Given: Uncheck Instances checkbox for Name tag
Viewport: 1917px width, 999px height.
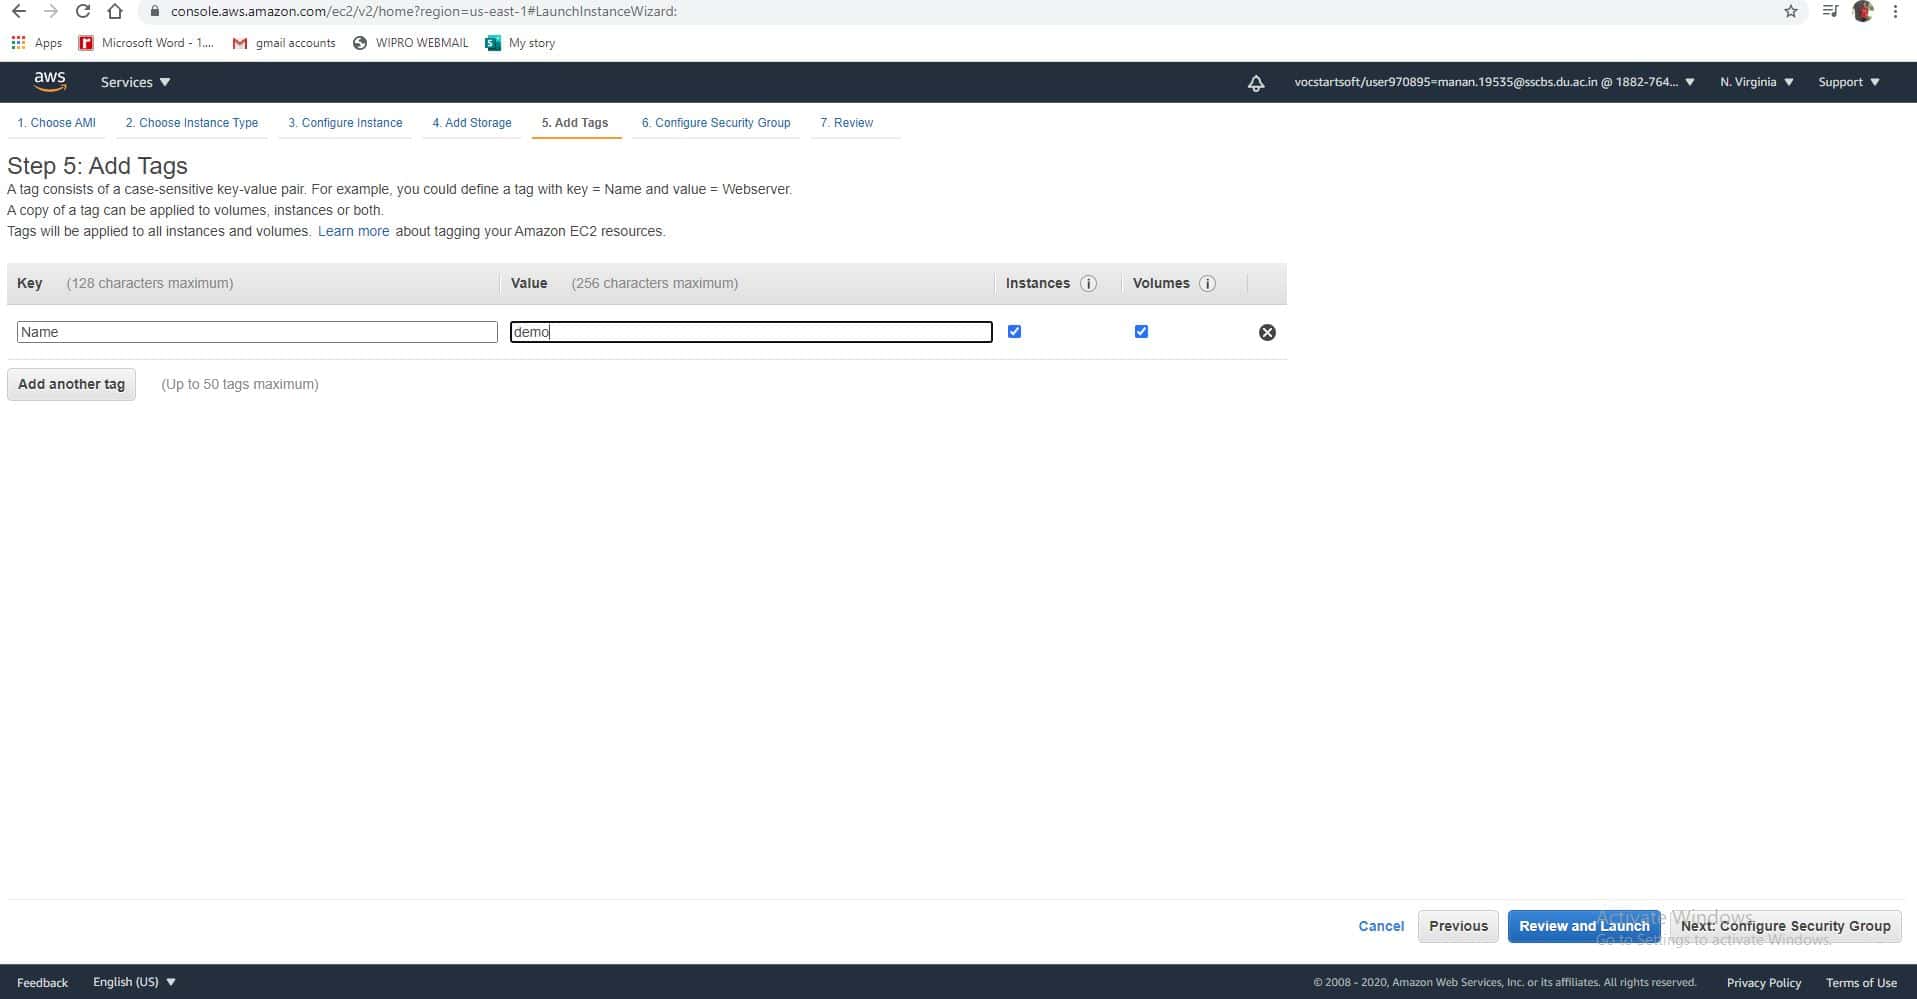Looking at the screenshot, I should coord(1014,331).
